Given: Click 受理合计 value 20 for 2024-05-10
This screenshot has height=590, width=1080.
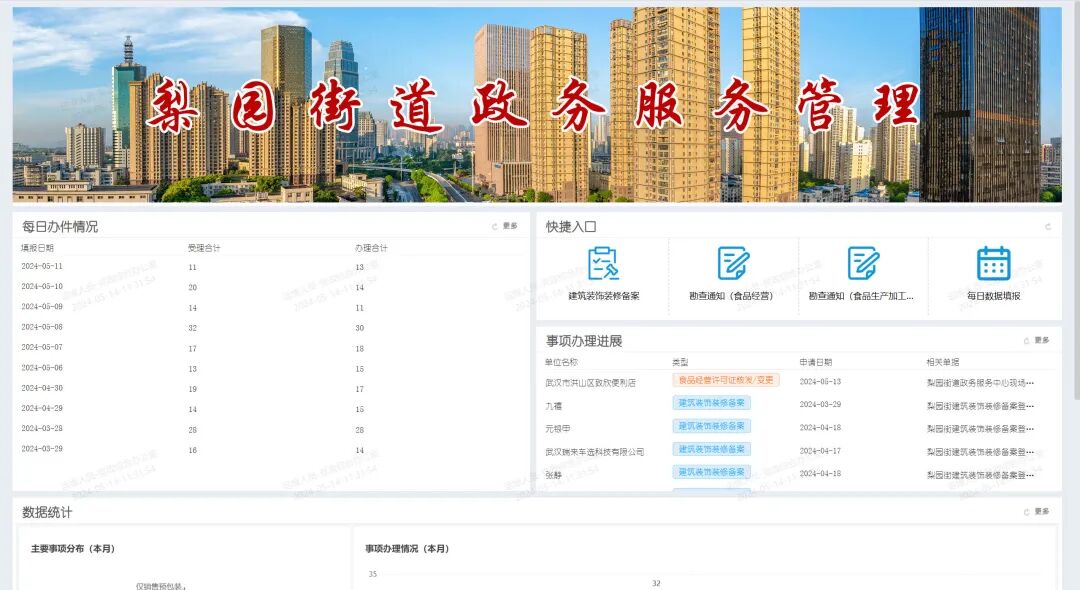Looking at the screenshot, I should [193, 288].
